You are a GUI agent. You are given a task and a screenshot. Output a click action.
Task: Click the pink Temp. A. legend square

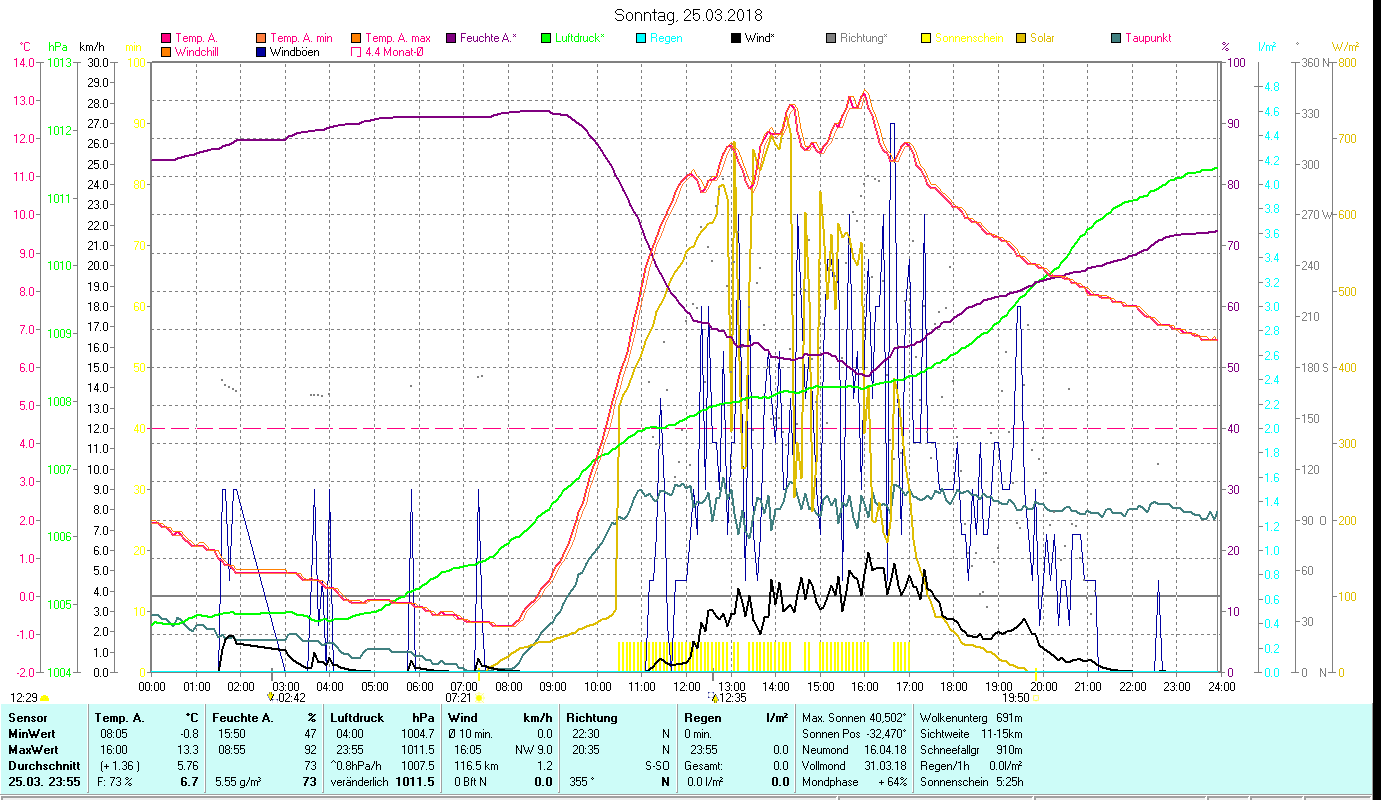click(x=166, y=38)
